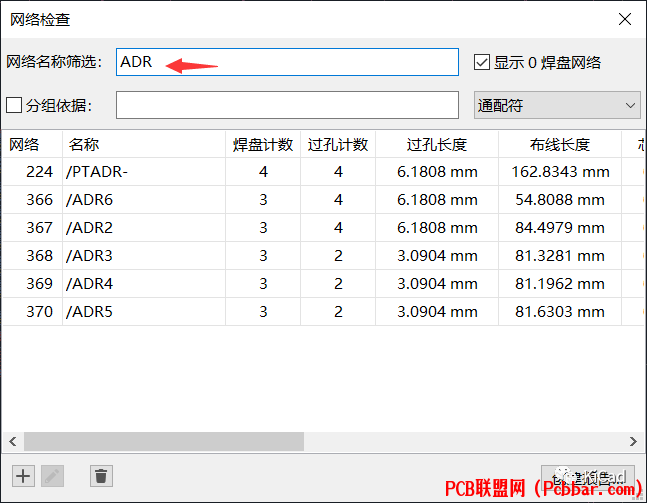Click /ADR3 via length 3.0904 mm cell
This screenshot has width=647, height=503.
[x=437, y=256]
